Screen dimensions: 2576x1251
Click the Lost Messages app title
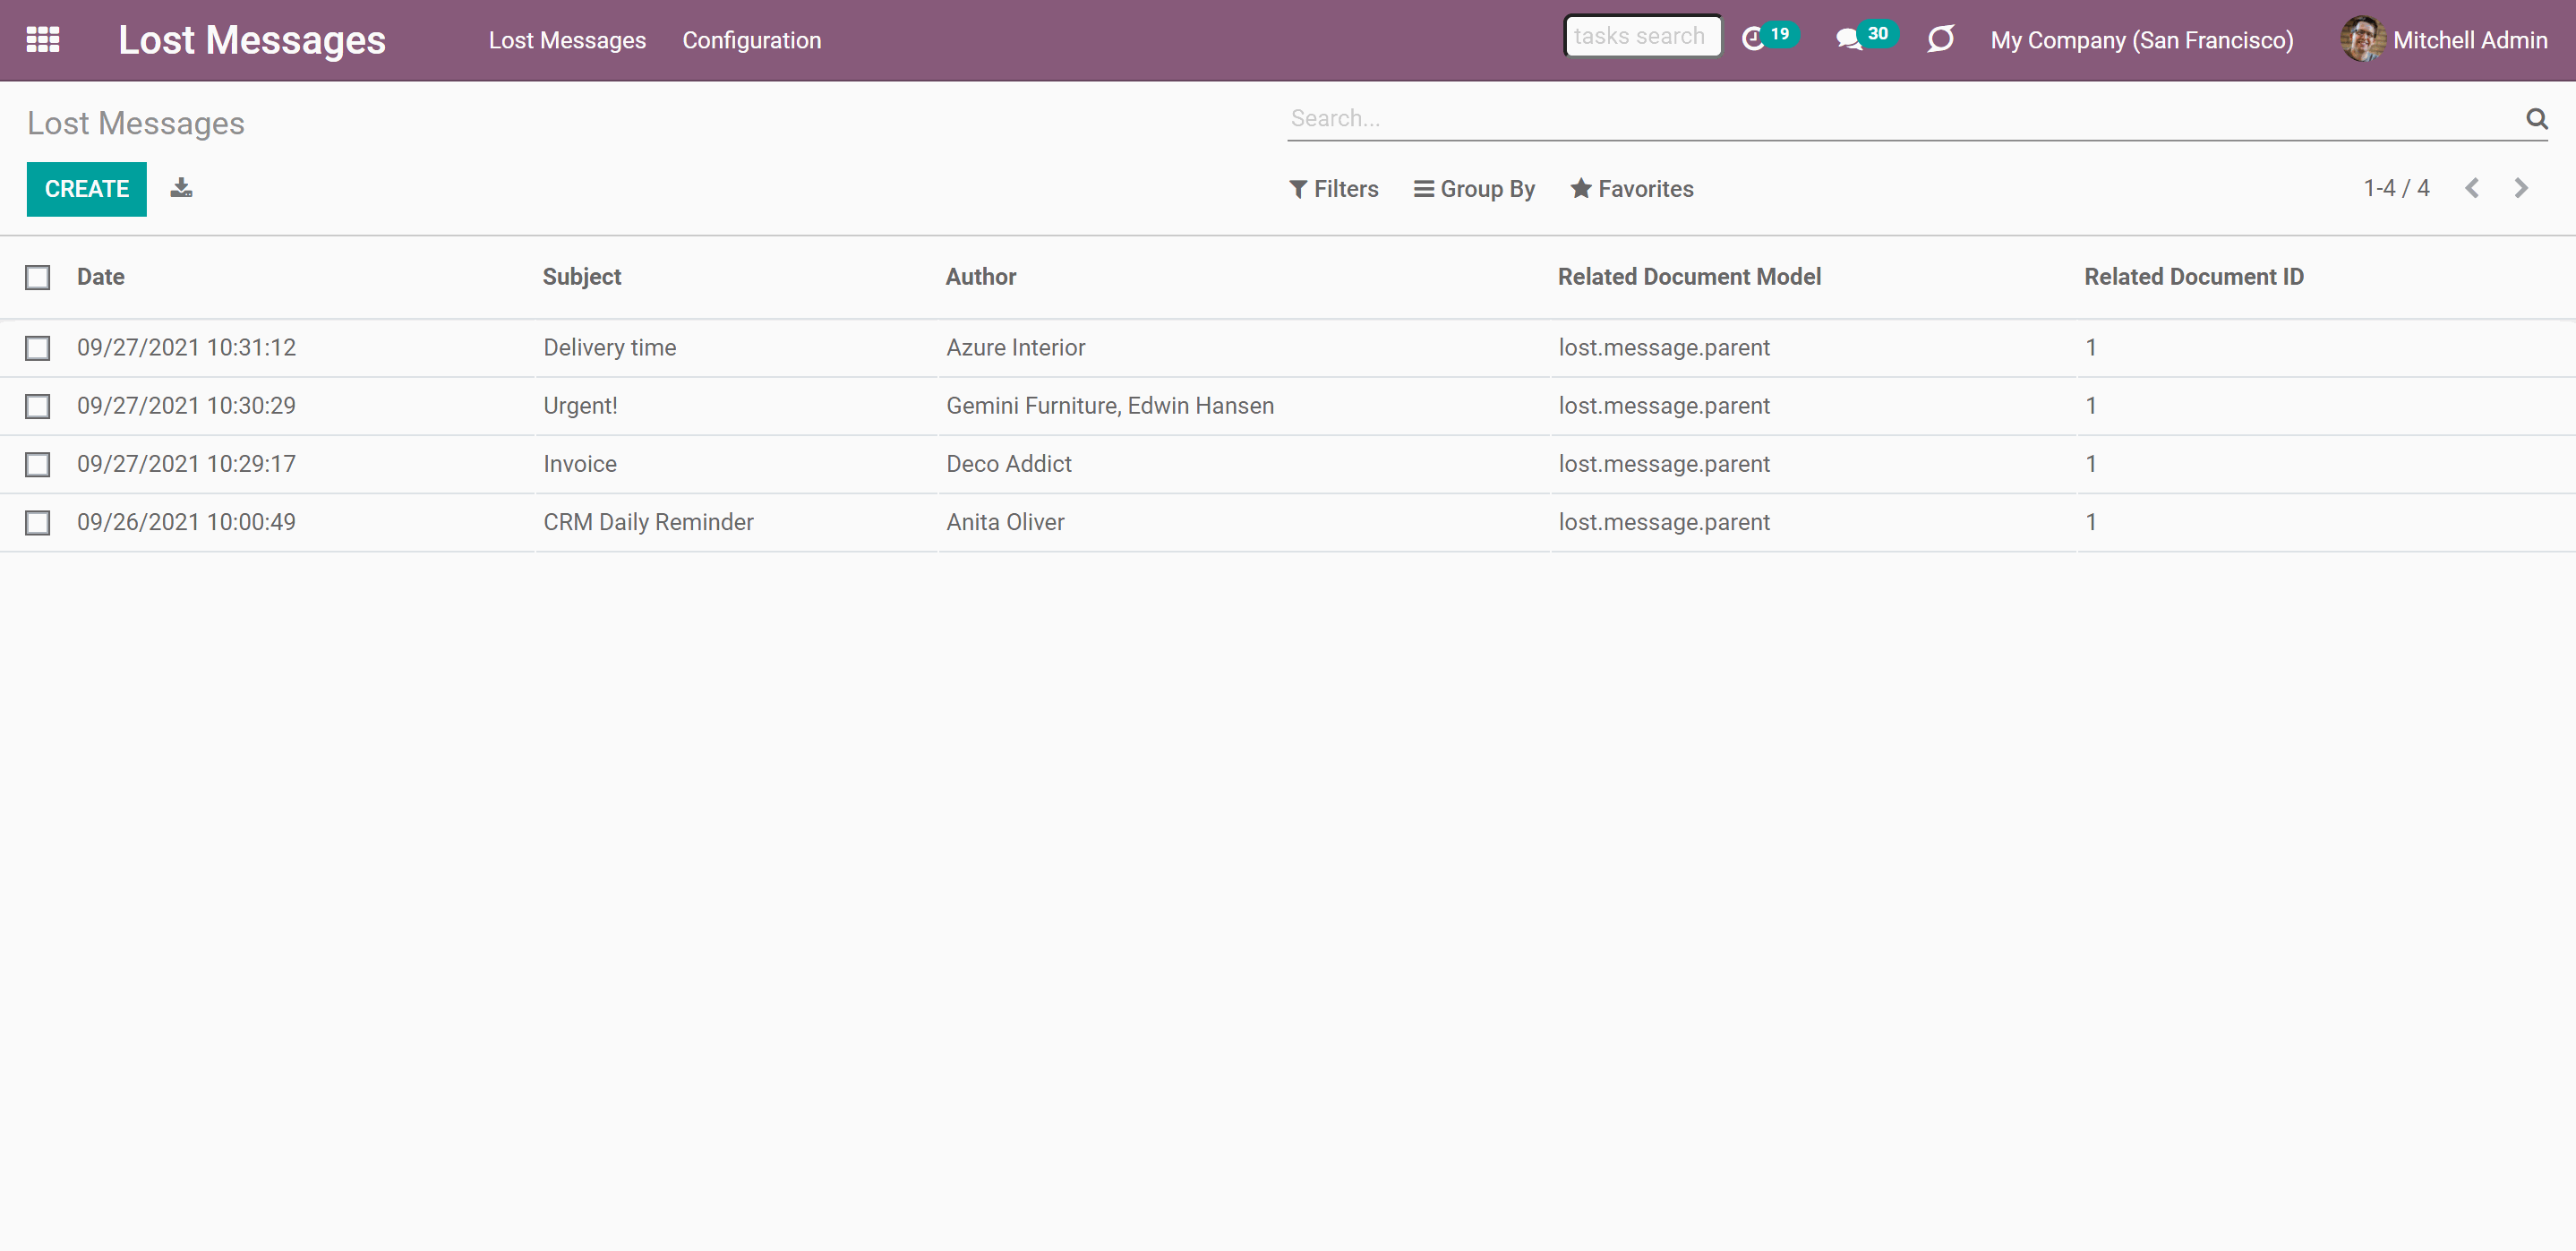coord(252,40)
